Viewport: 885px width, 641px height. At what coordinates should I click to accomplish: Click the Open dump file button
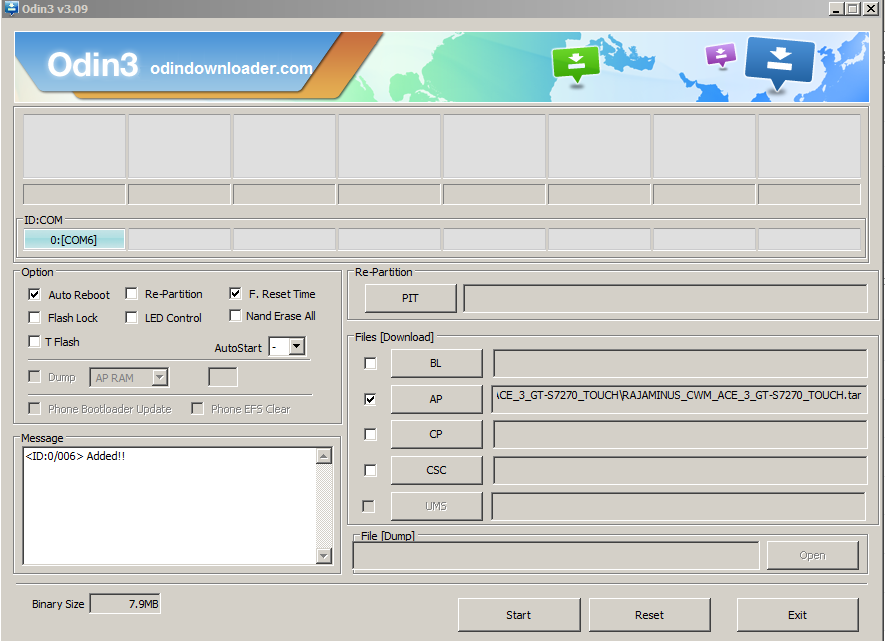[813, 555]
